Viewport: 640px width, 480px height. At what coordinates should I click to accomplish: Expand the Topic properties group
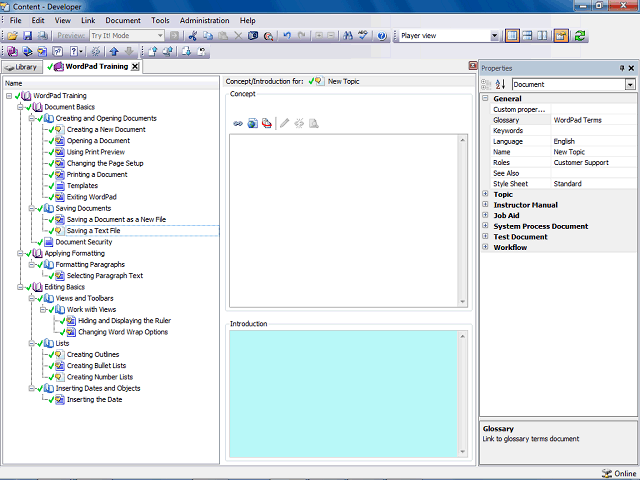(x=485, y=194)
